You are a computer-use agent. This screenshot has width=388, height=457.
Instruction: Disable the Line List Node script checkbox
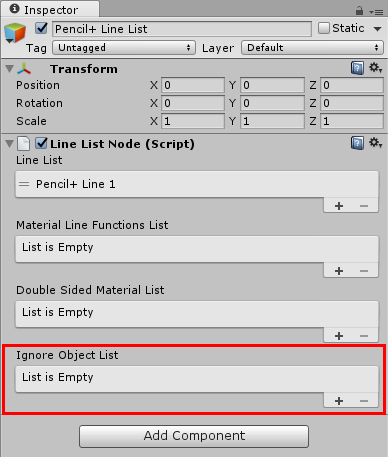pos(41,143)
